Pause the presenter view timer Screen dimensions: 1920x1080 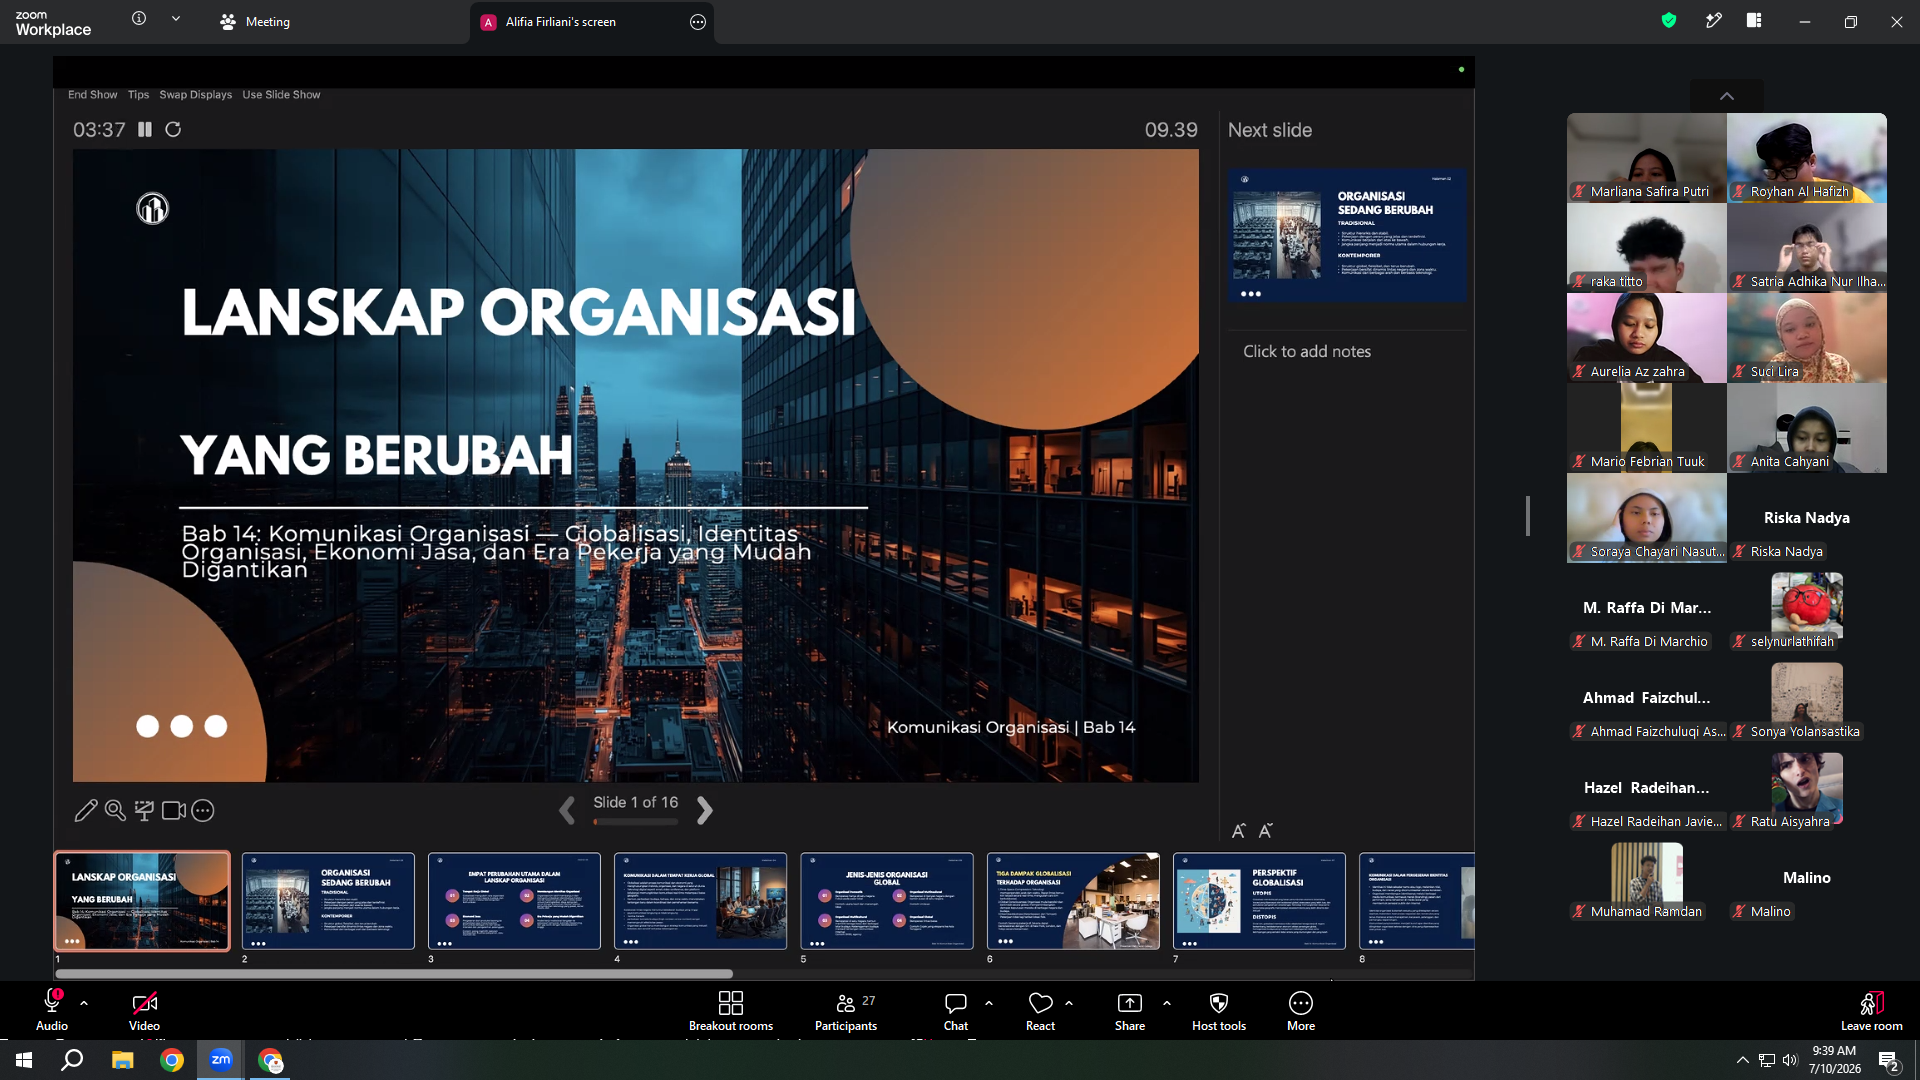[145, 129]
